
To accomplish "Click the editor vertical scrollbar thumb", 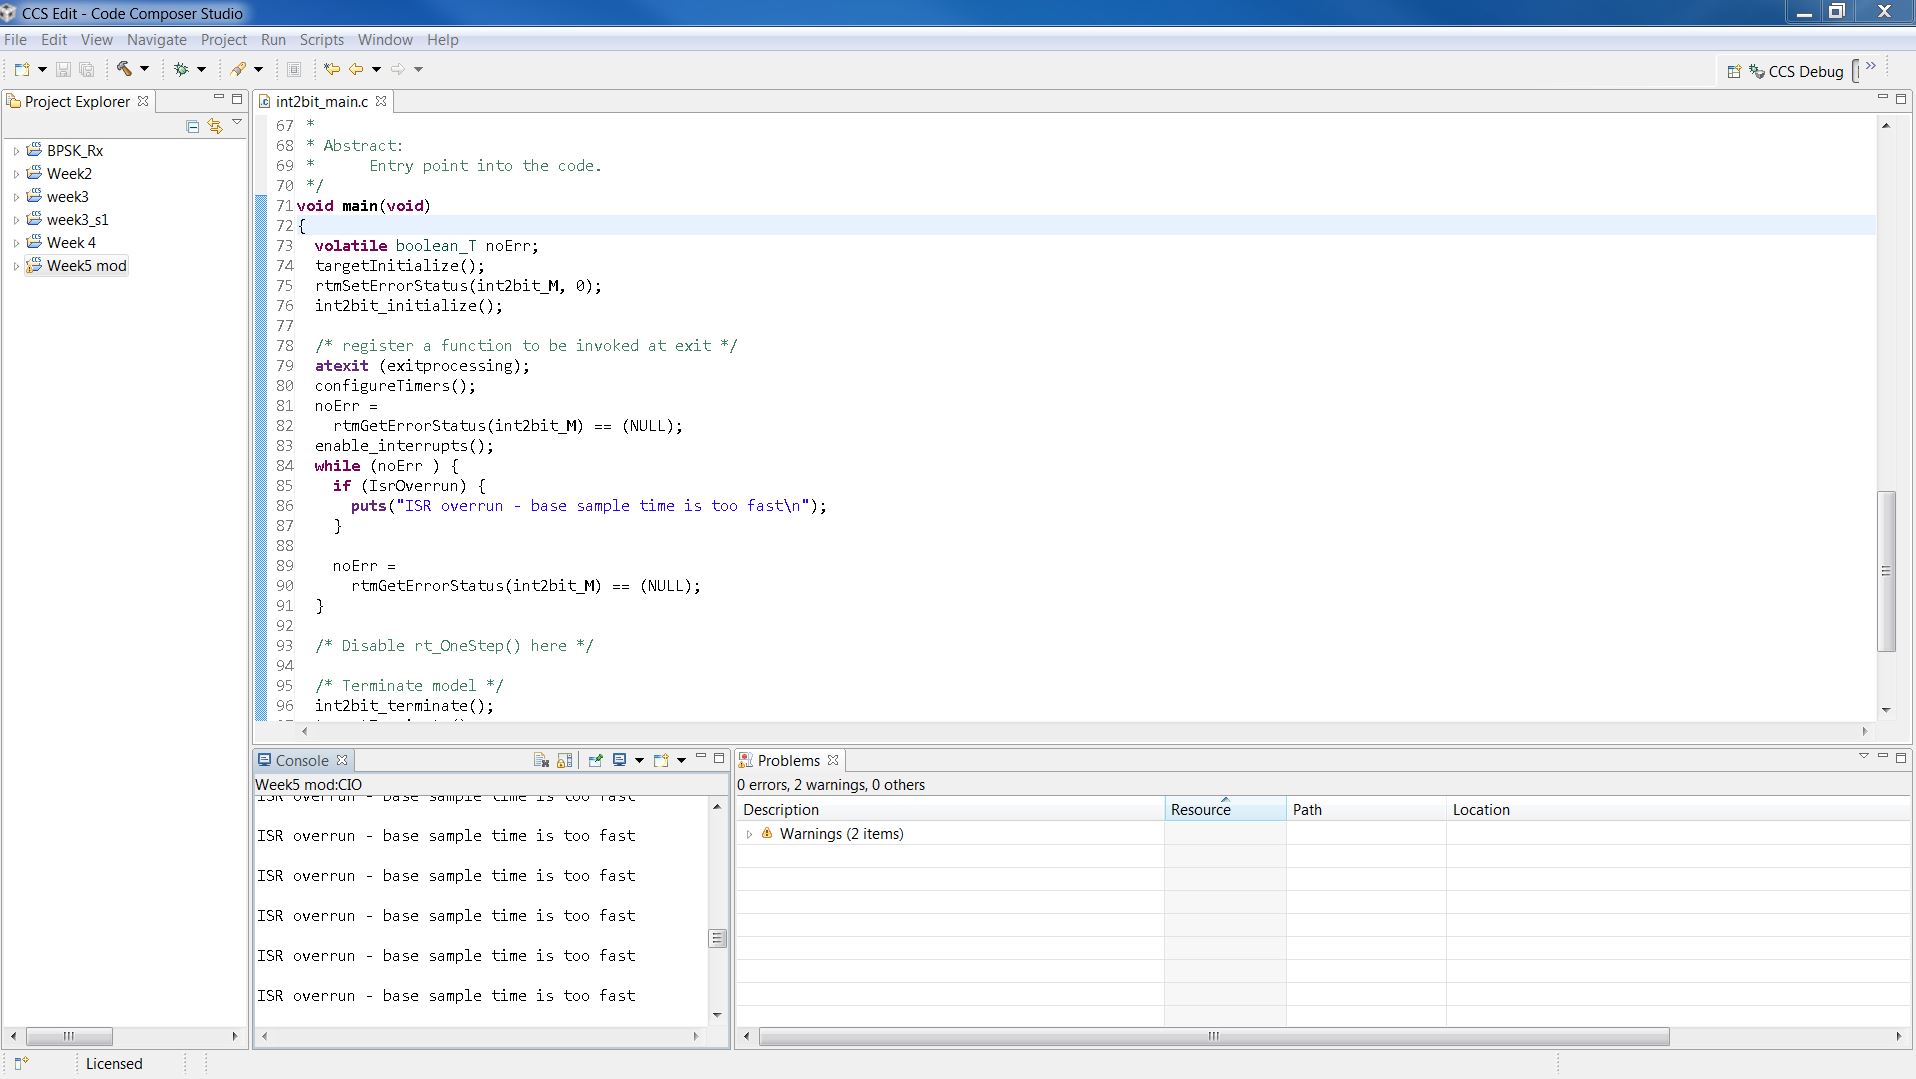I will click(1886, 570).
